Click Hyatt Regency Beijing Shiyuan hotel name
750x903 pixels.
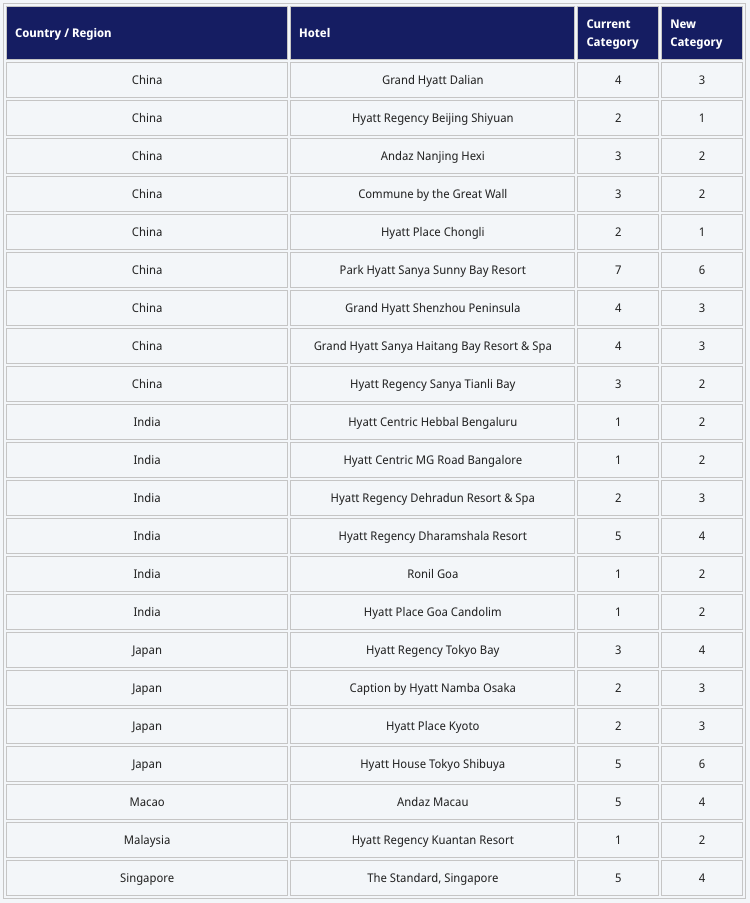(x=432, y=118)
